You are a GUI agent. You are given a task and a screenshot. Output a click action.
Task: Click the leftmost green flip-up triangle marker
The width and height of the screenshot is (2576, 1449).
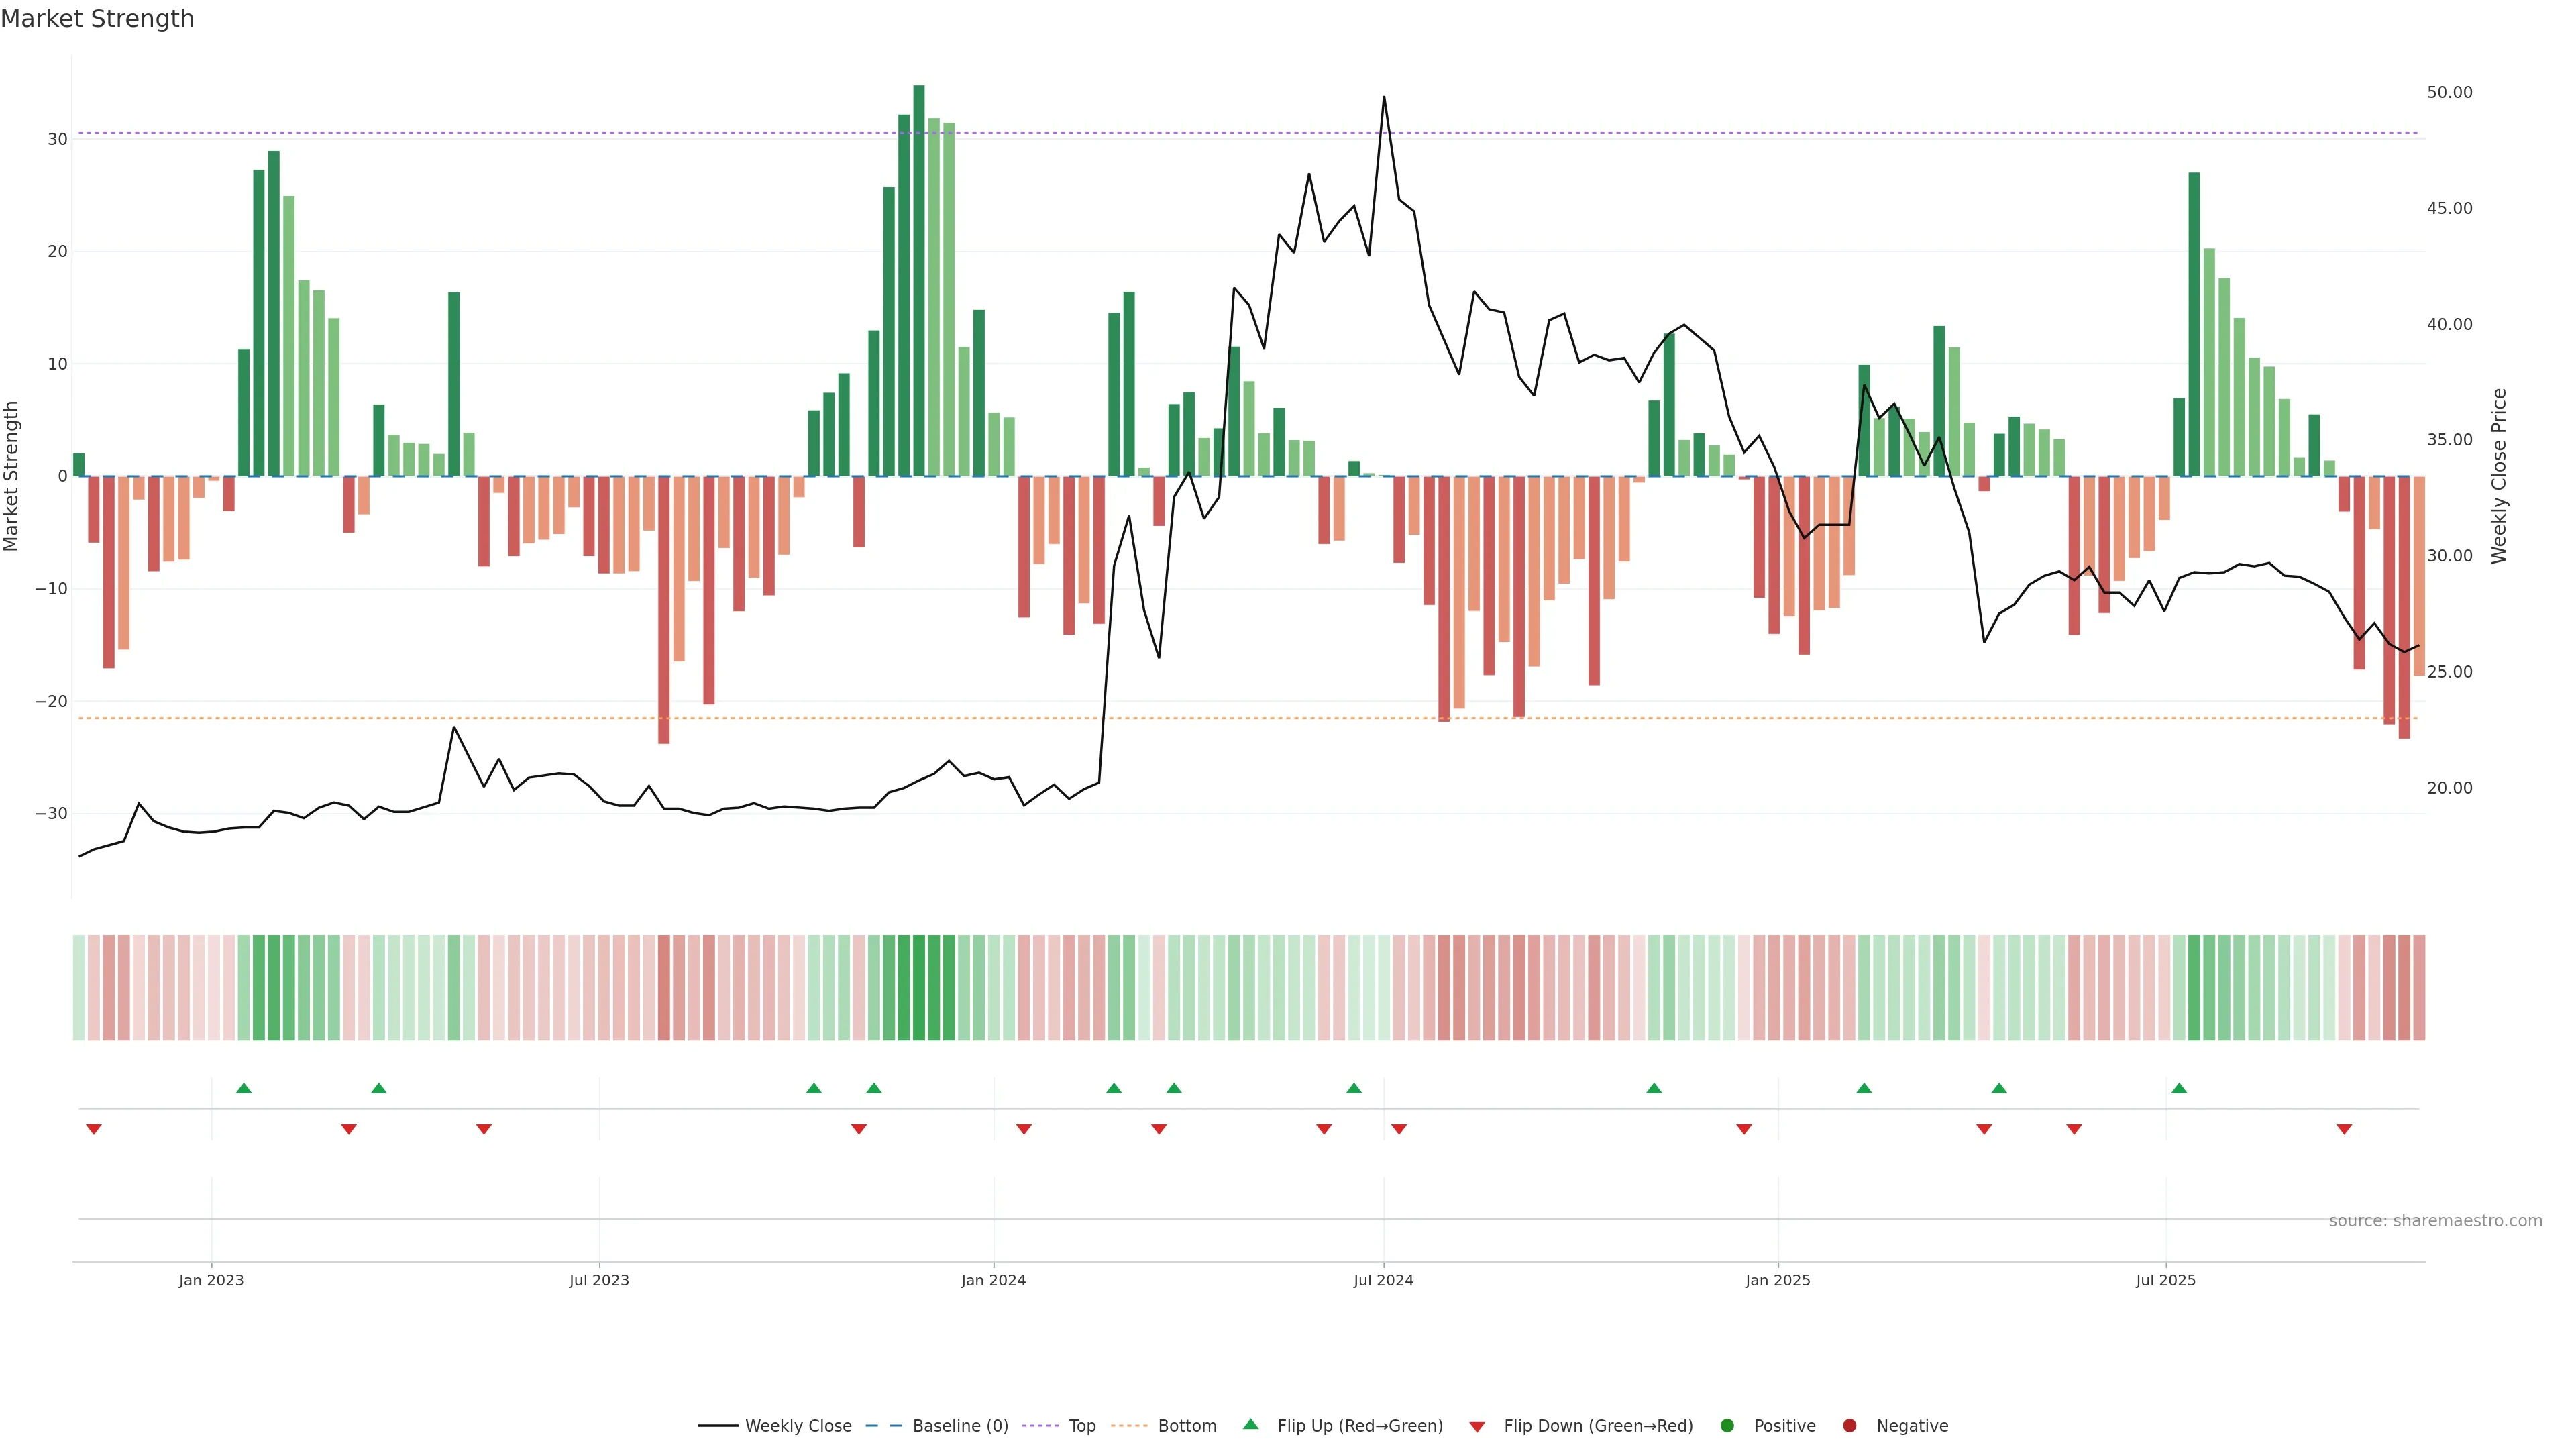click(x=244, y=1088)
